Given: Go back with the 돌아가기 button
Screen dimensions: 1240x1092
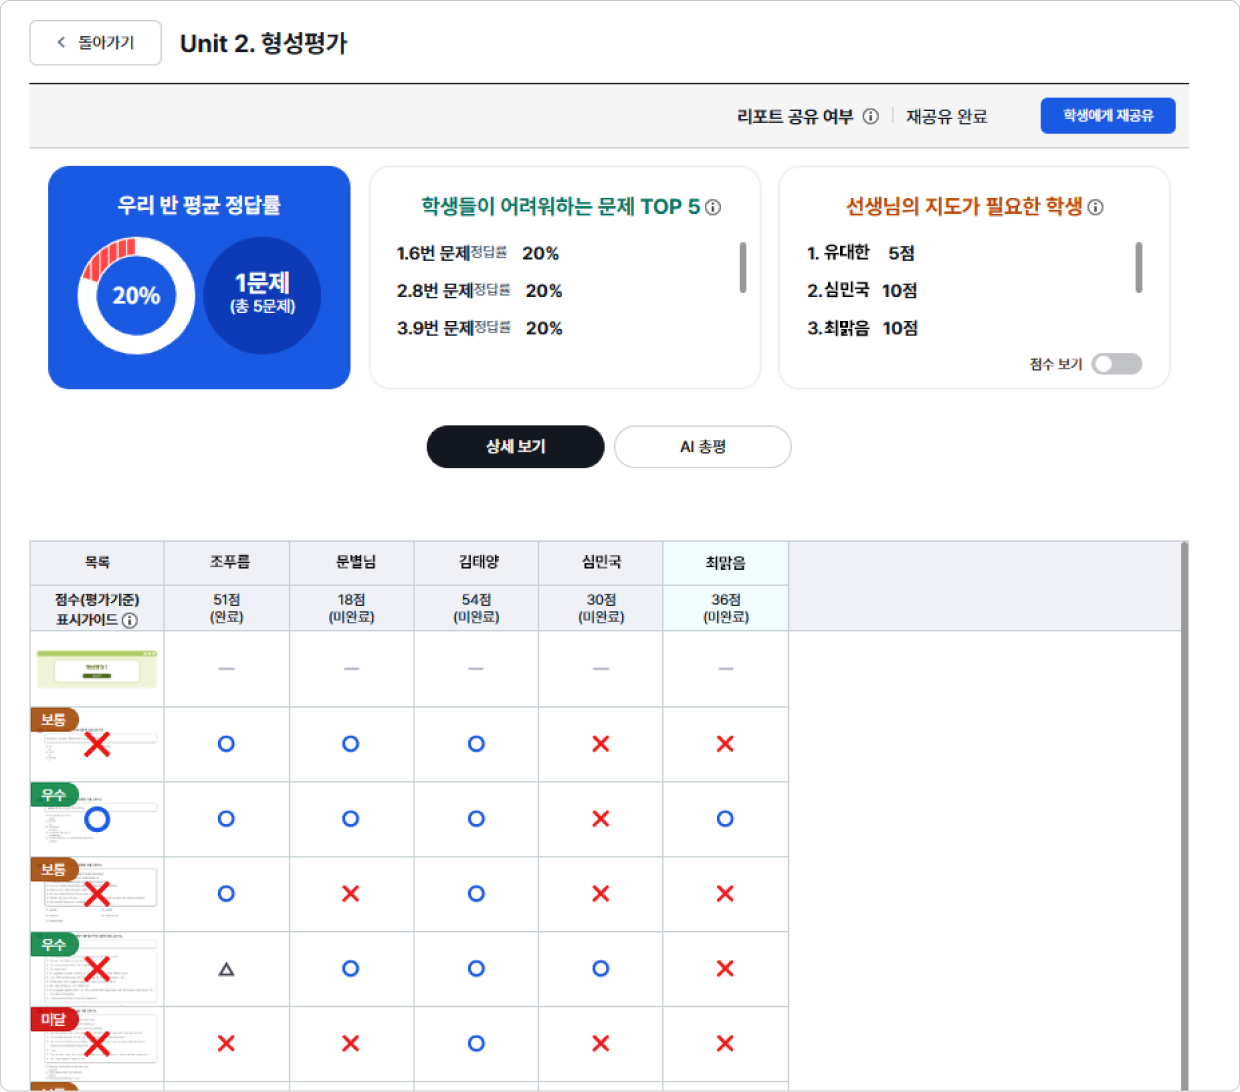Looking at the screenshot, I should pos(95,43).
